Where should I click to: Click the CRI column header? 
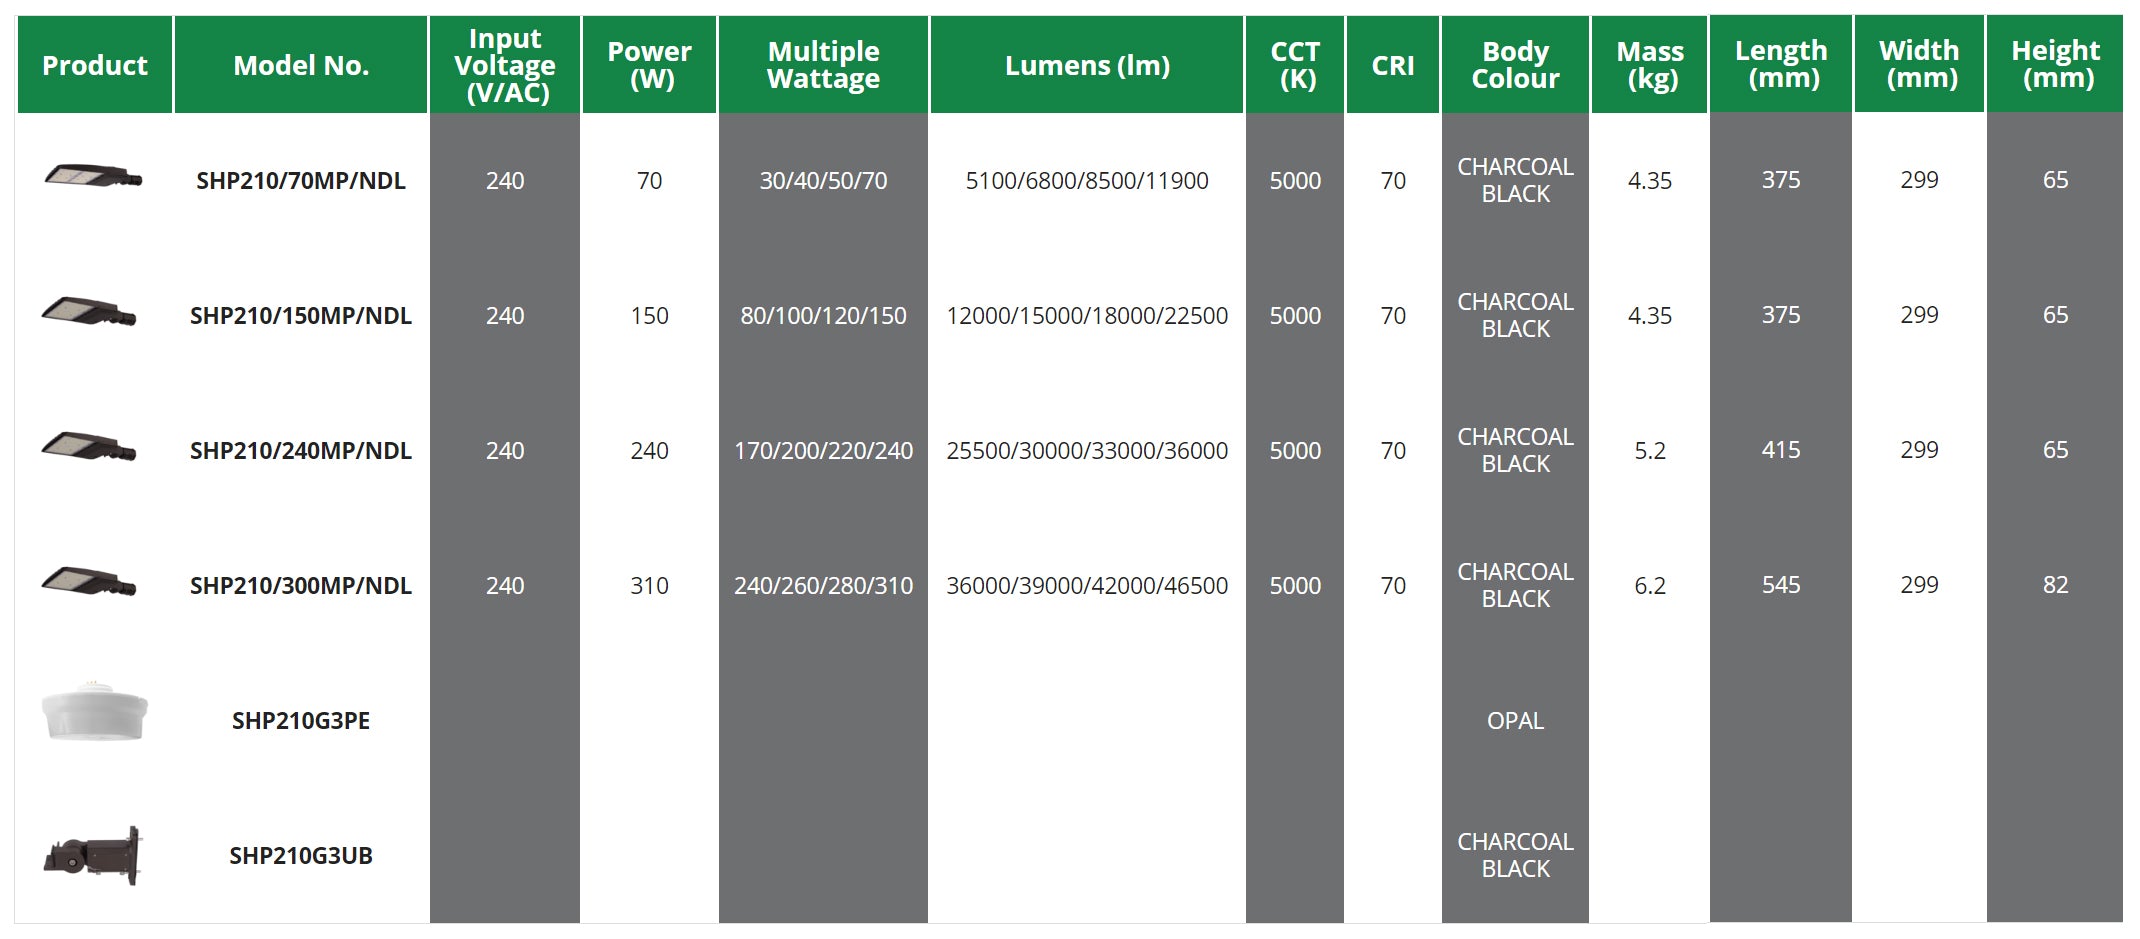[x=1393, y=65]
